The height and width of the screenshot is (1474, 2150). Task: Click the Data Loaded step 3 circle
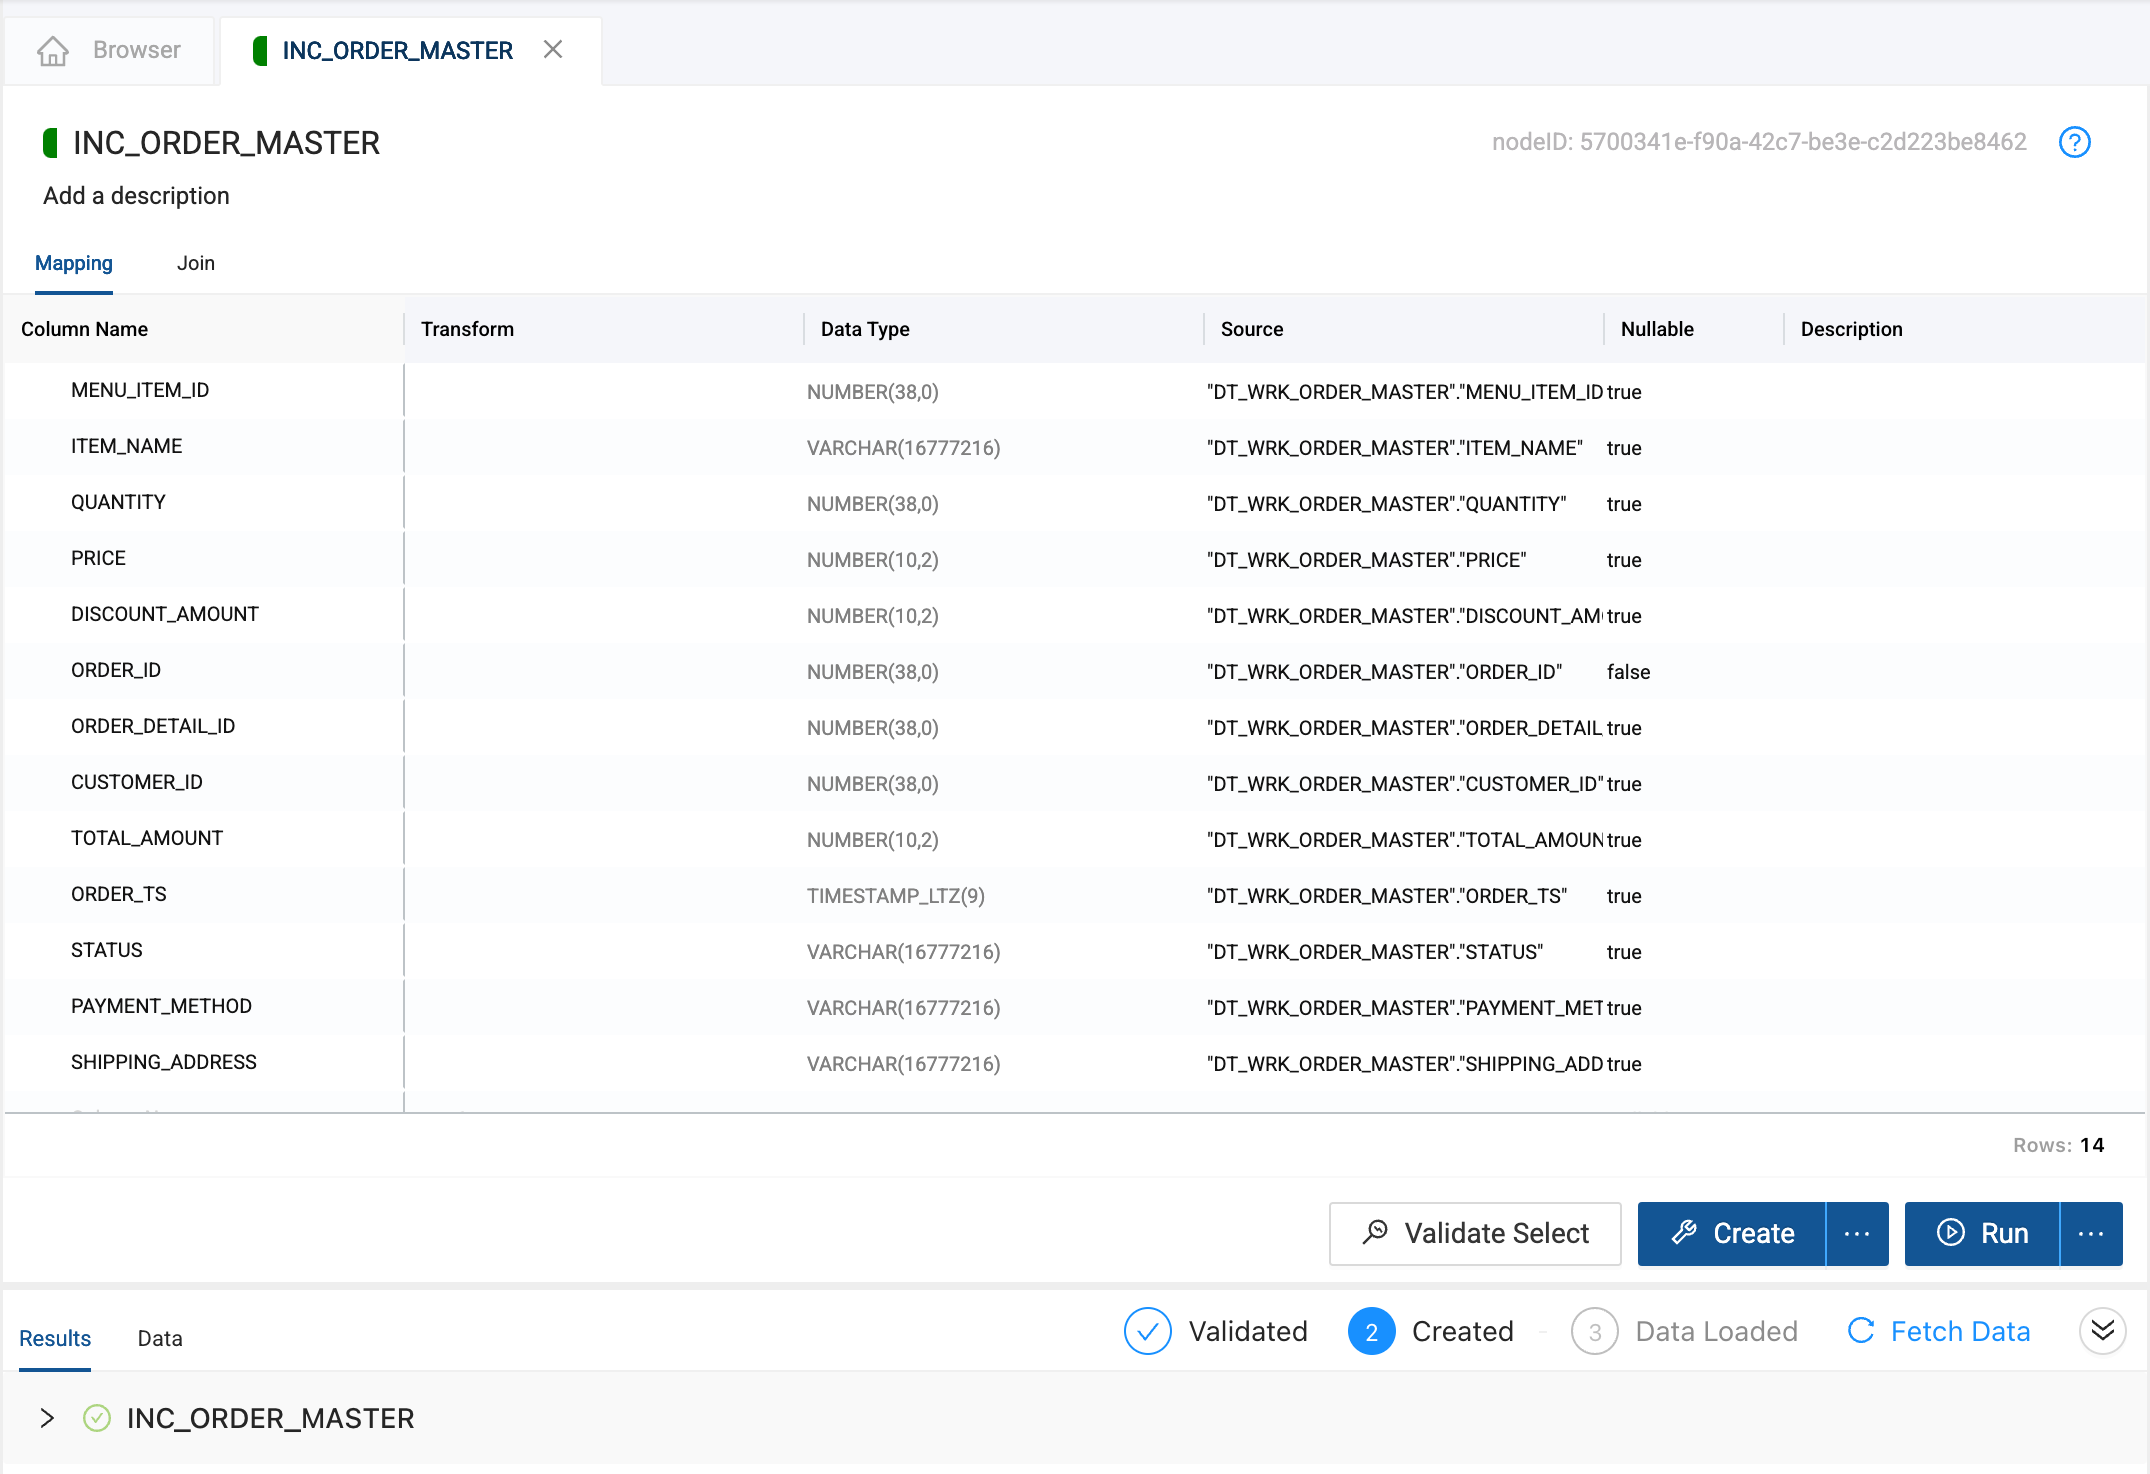point(1594,1331)
